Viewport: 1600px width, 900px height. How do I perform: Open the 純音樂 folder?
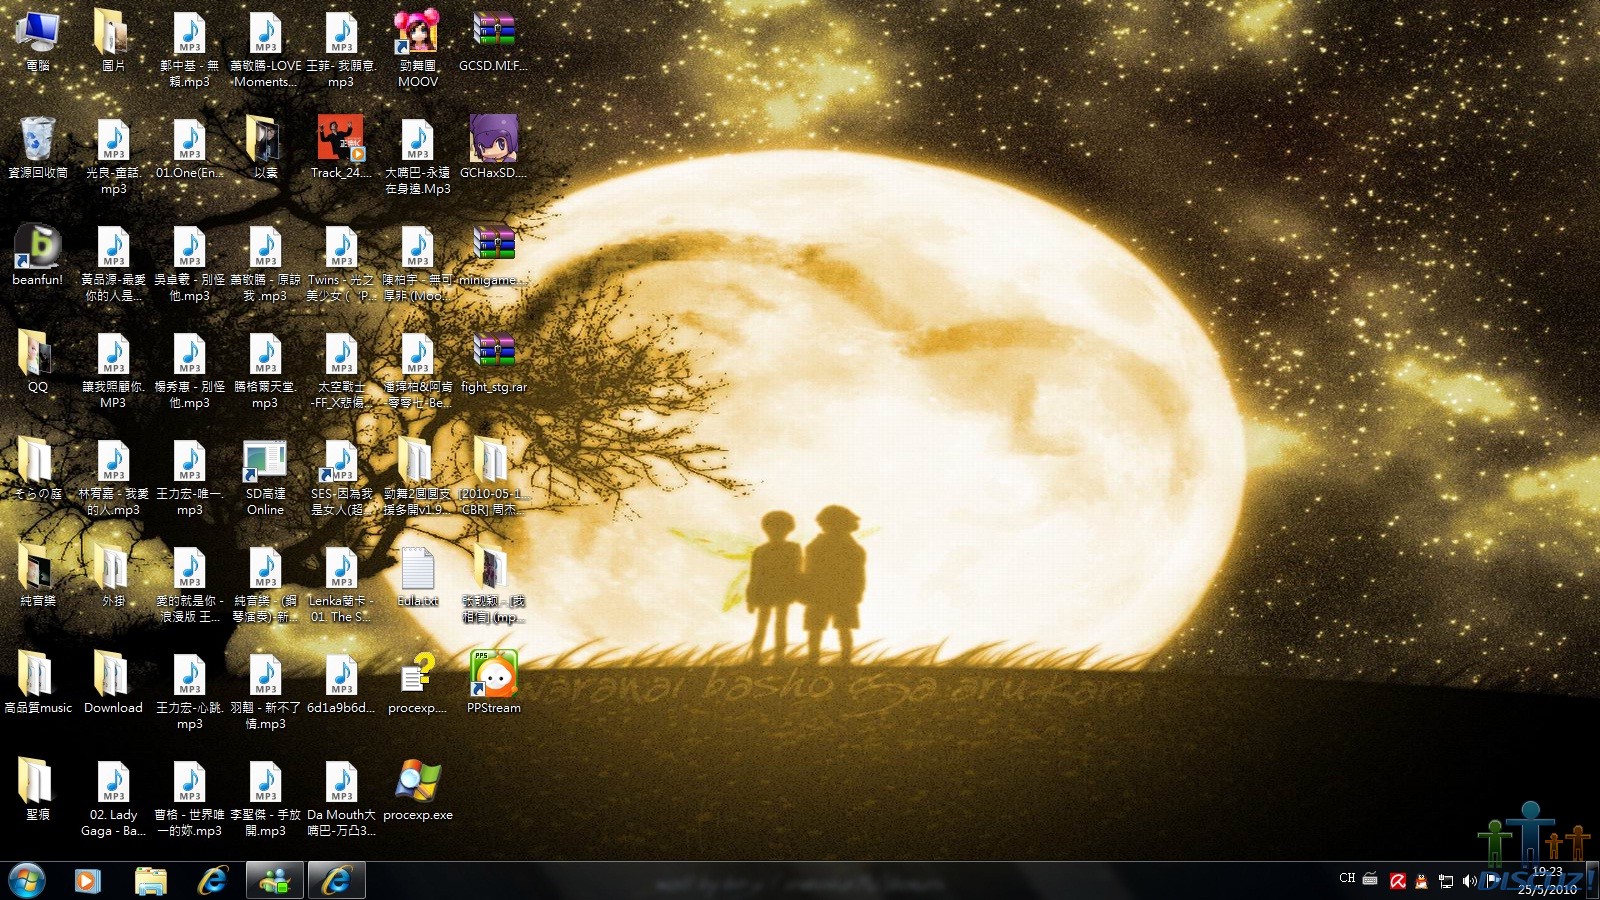tap(38, 577)
